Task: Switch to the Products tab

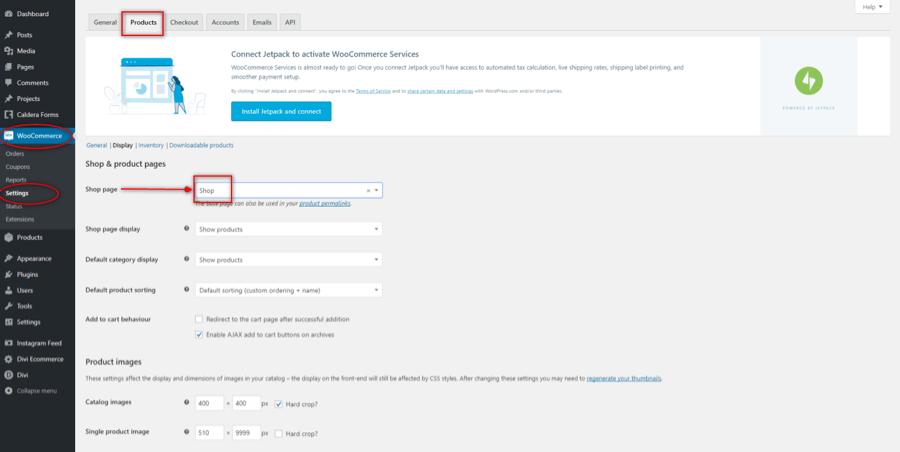Action: click(x=143, y=22)
